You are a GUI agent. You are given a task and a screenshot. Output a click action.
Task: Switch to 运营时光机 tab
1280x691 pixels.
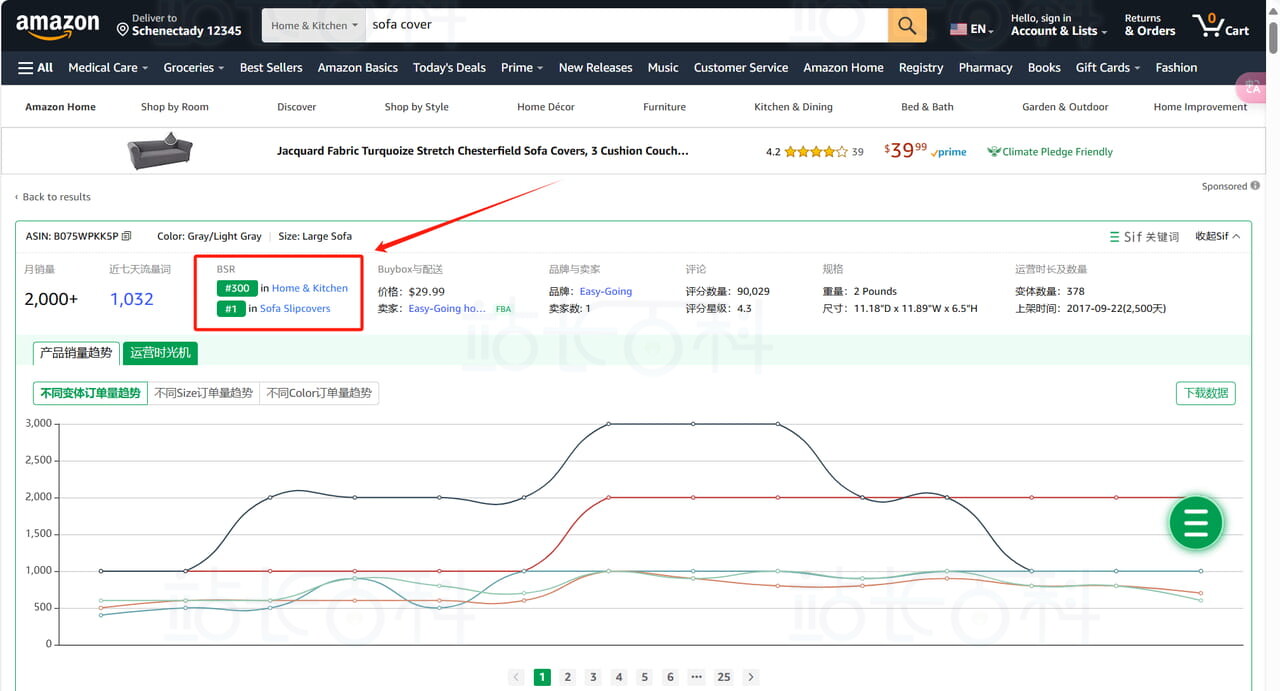(x=160, y=353)
